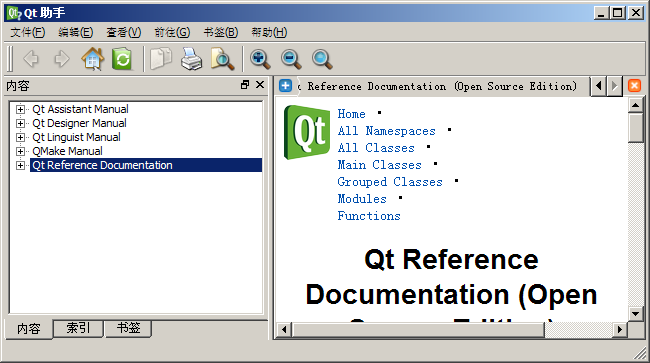Screen dimensions: 650x363
Task: Select Qt Linguist Manual in contents
Action: pos(76,137)
